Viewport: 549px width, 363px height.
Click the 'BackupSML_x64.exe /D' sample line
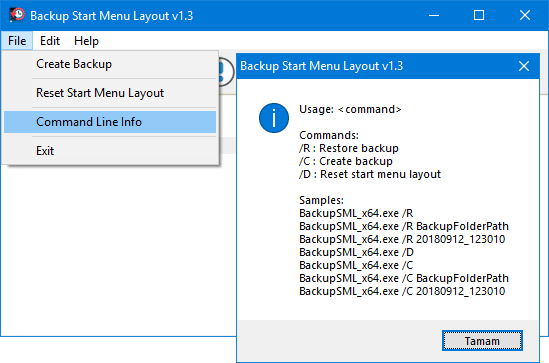pos(356,252)
